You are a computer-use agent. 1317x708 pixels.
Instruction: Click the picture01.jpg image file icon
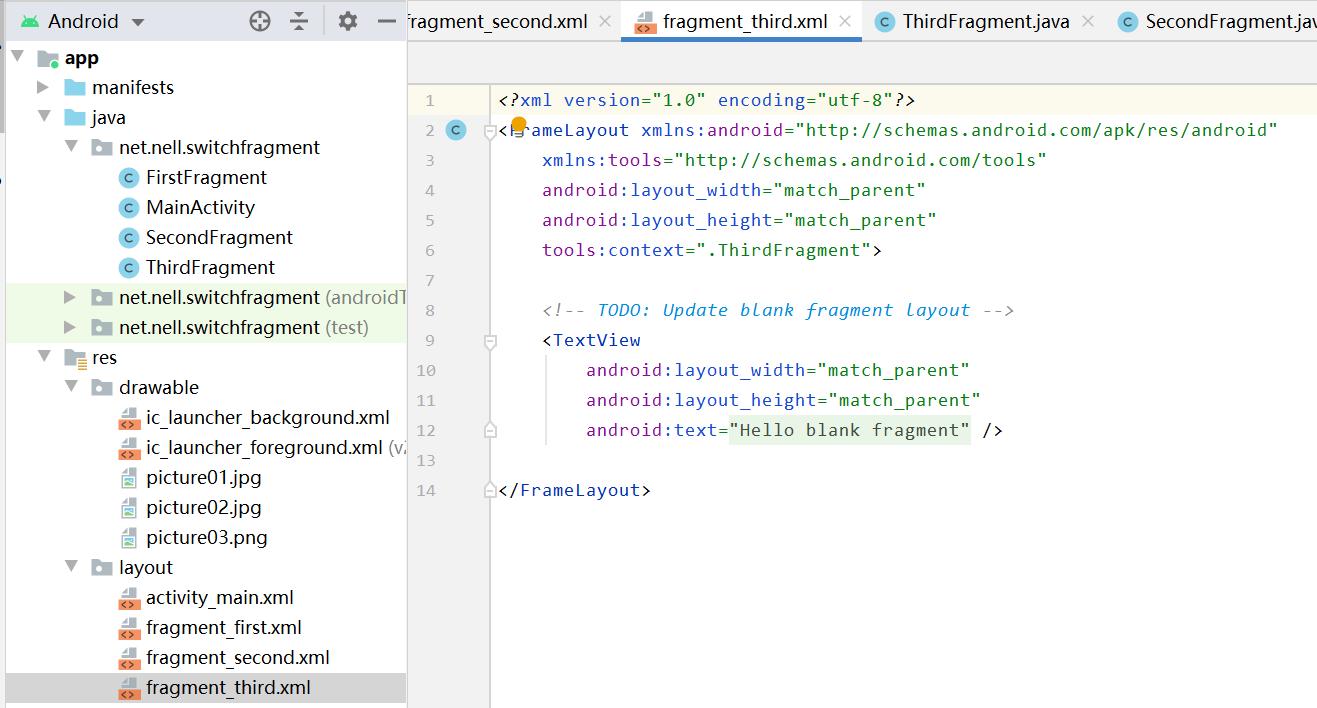coord(128,478)
